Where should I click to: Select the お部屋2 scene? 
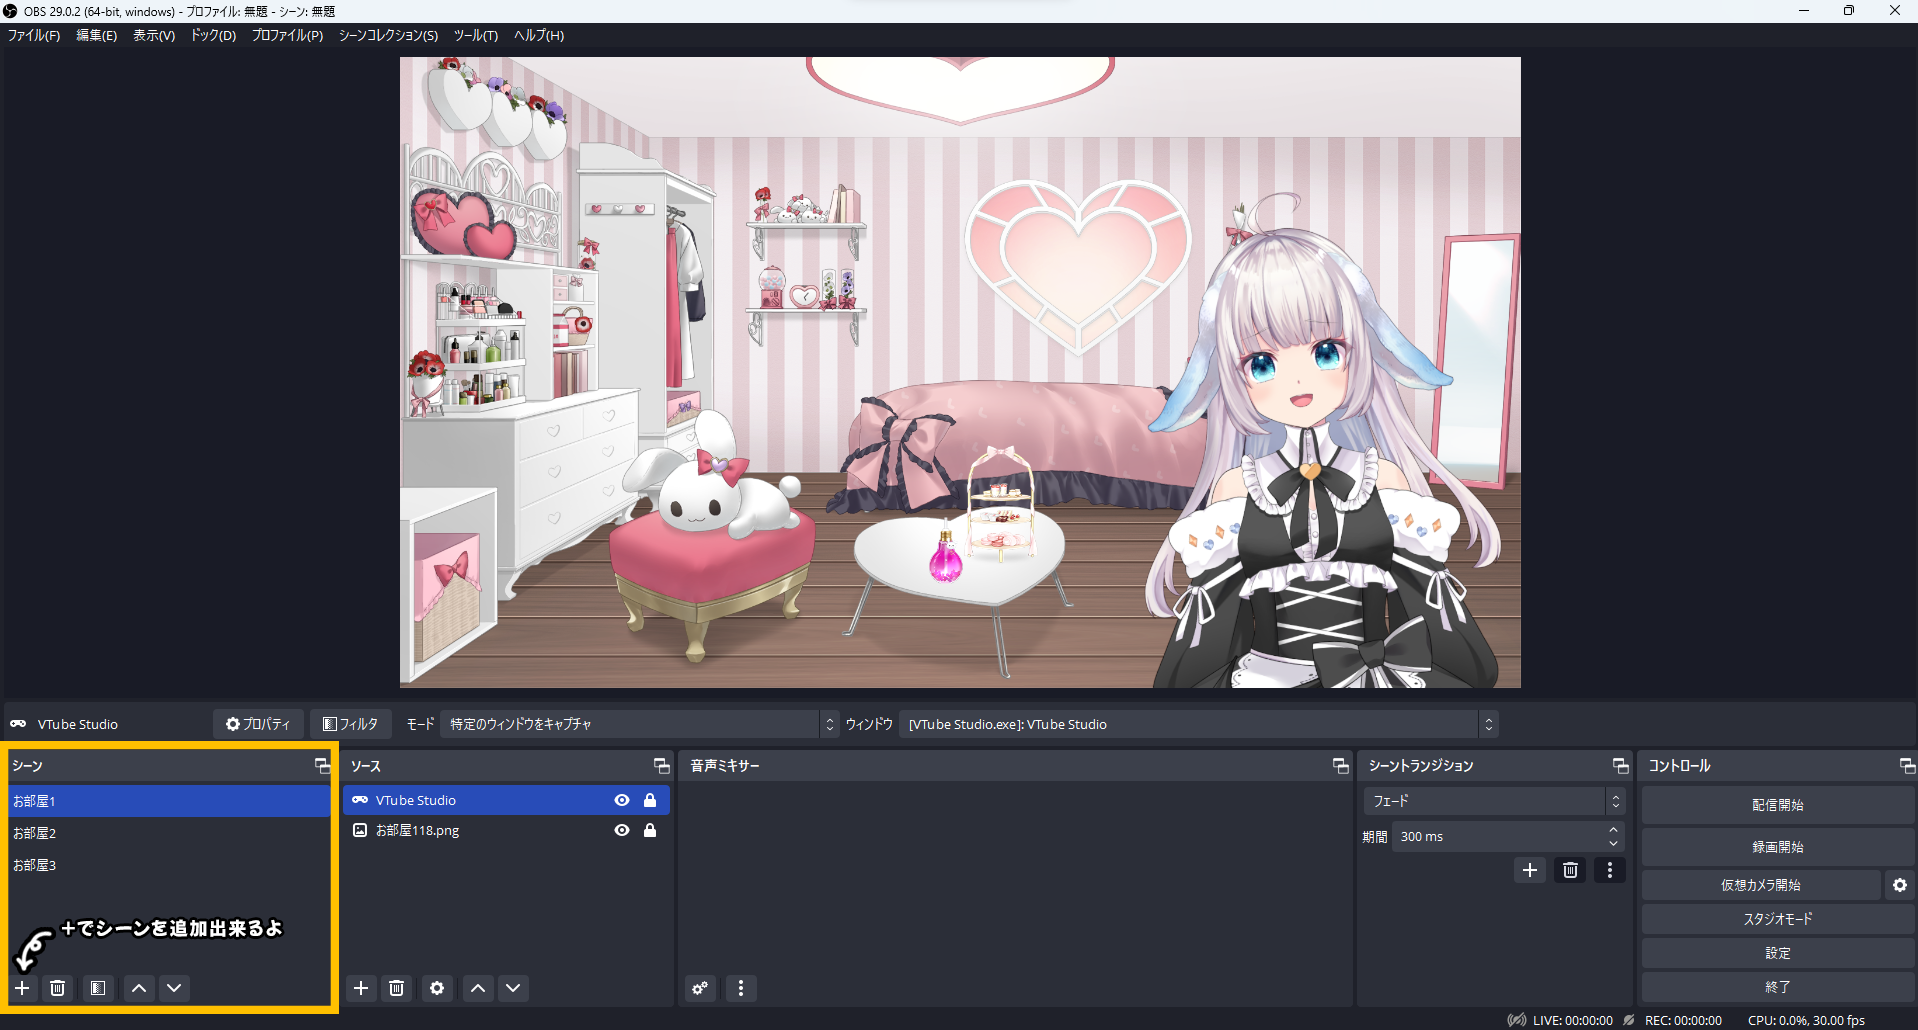pos(35,833)
